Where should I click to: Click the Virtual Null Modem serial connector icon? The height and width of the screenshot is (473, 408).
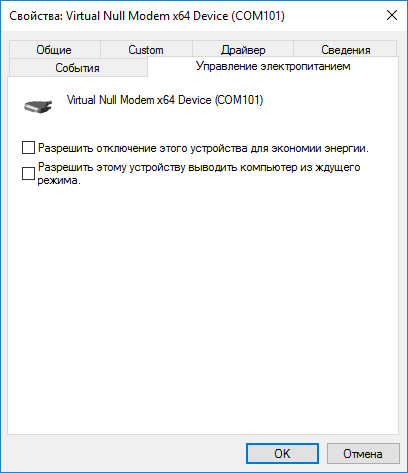tap(38, 106)
